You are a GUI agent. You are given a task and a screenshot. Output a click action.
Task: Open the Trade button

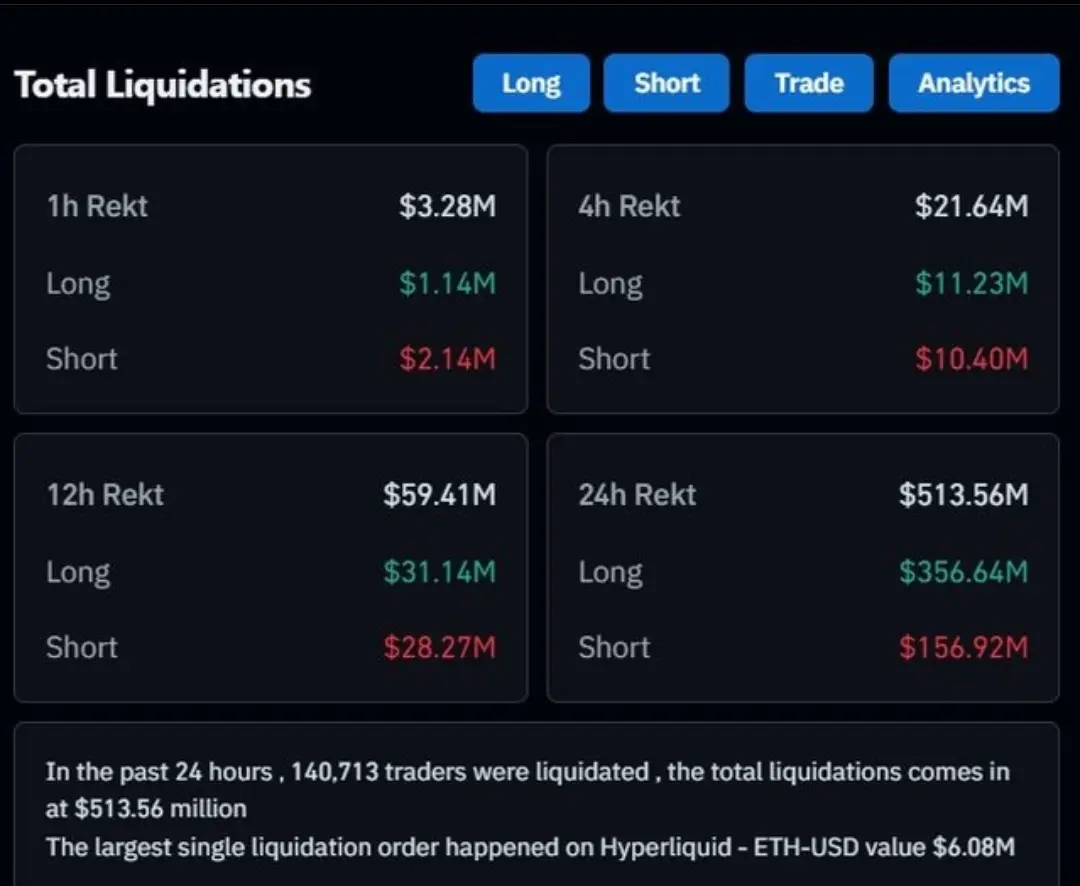[808, 83]
